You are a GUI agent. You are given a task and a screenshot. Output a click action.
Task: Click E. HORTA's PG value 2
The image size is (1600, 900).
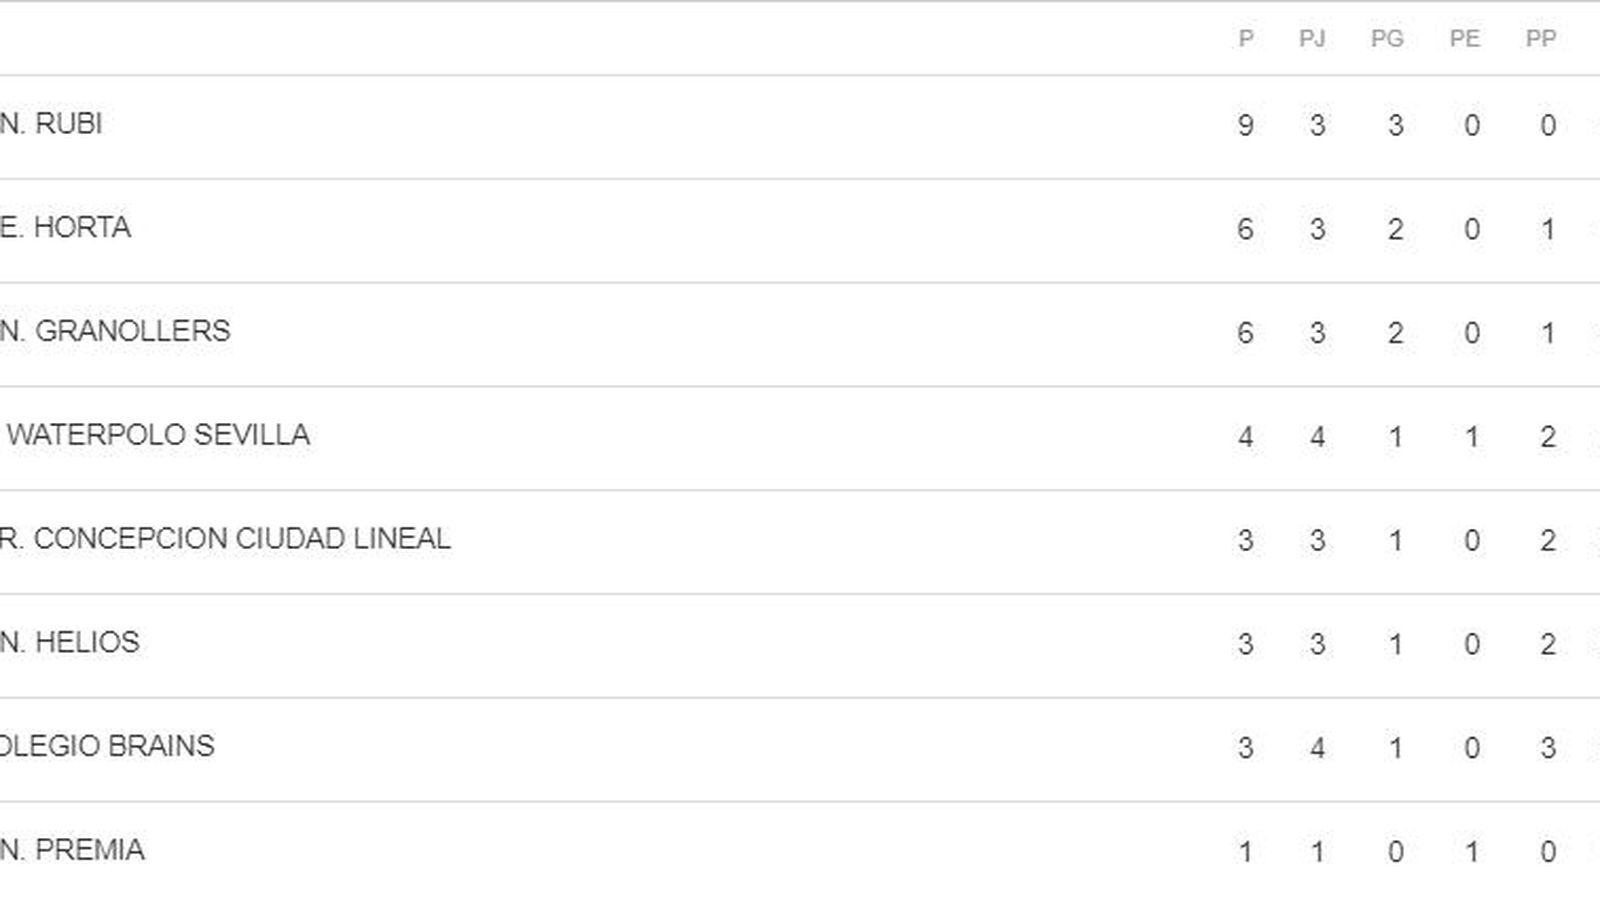(x=1396, y=229)
